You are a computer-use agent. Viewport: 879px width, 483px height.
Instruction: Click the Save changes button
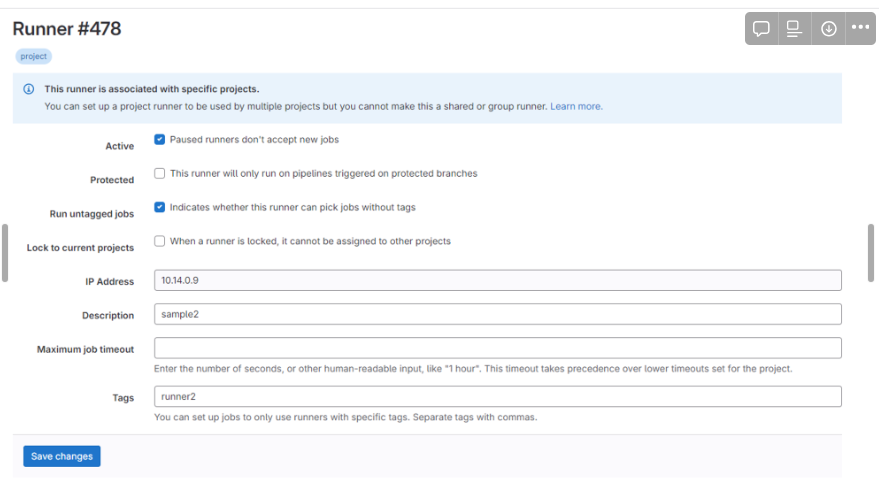click(62, 456)
